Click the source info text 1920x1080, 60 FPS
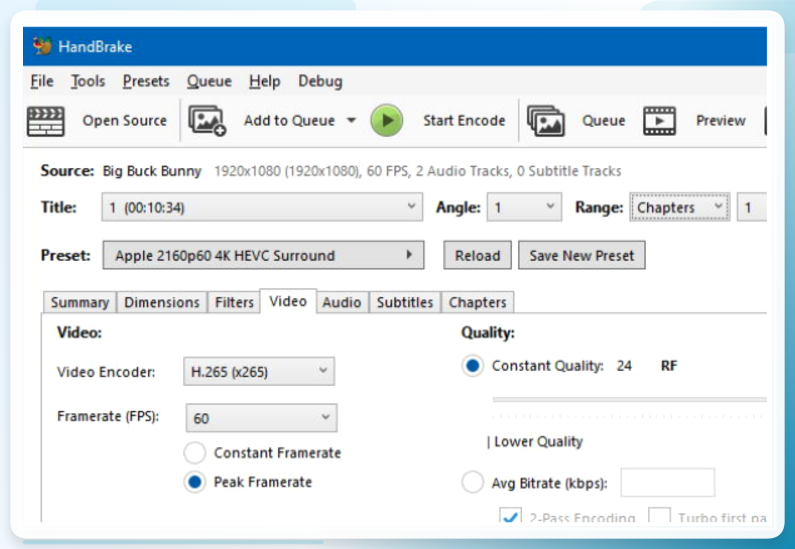 pos(417,171)
